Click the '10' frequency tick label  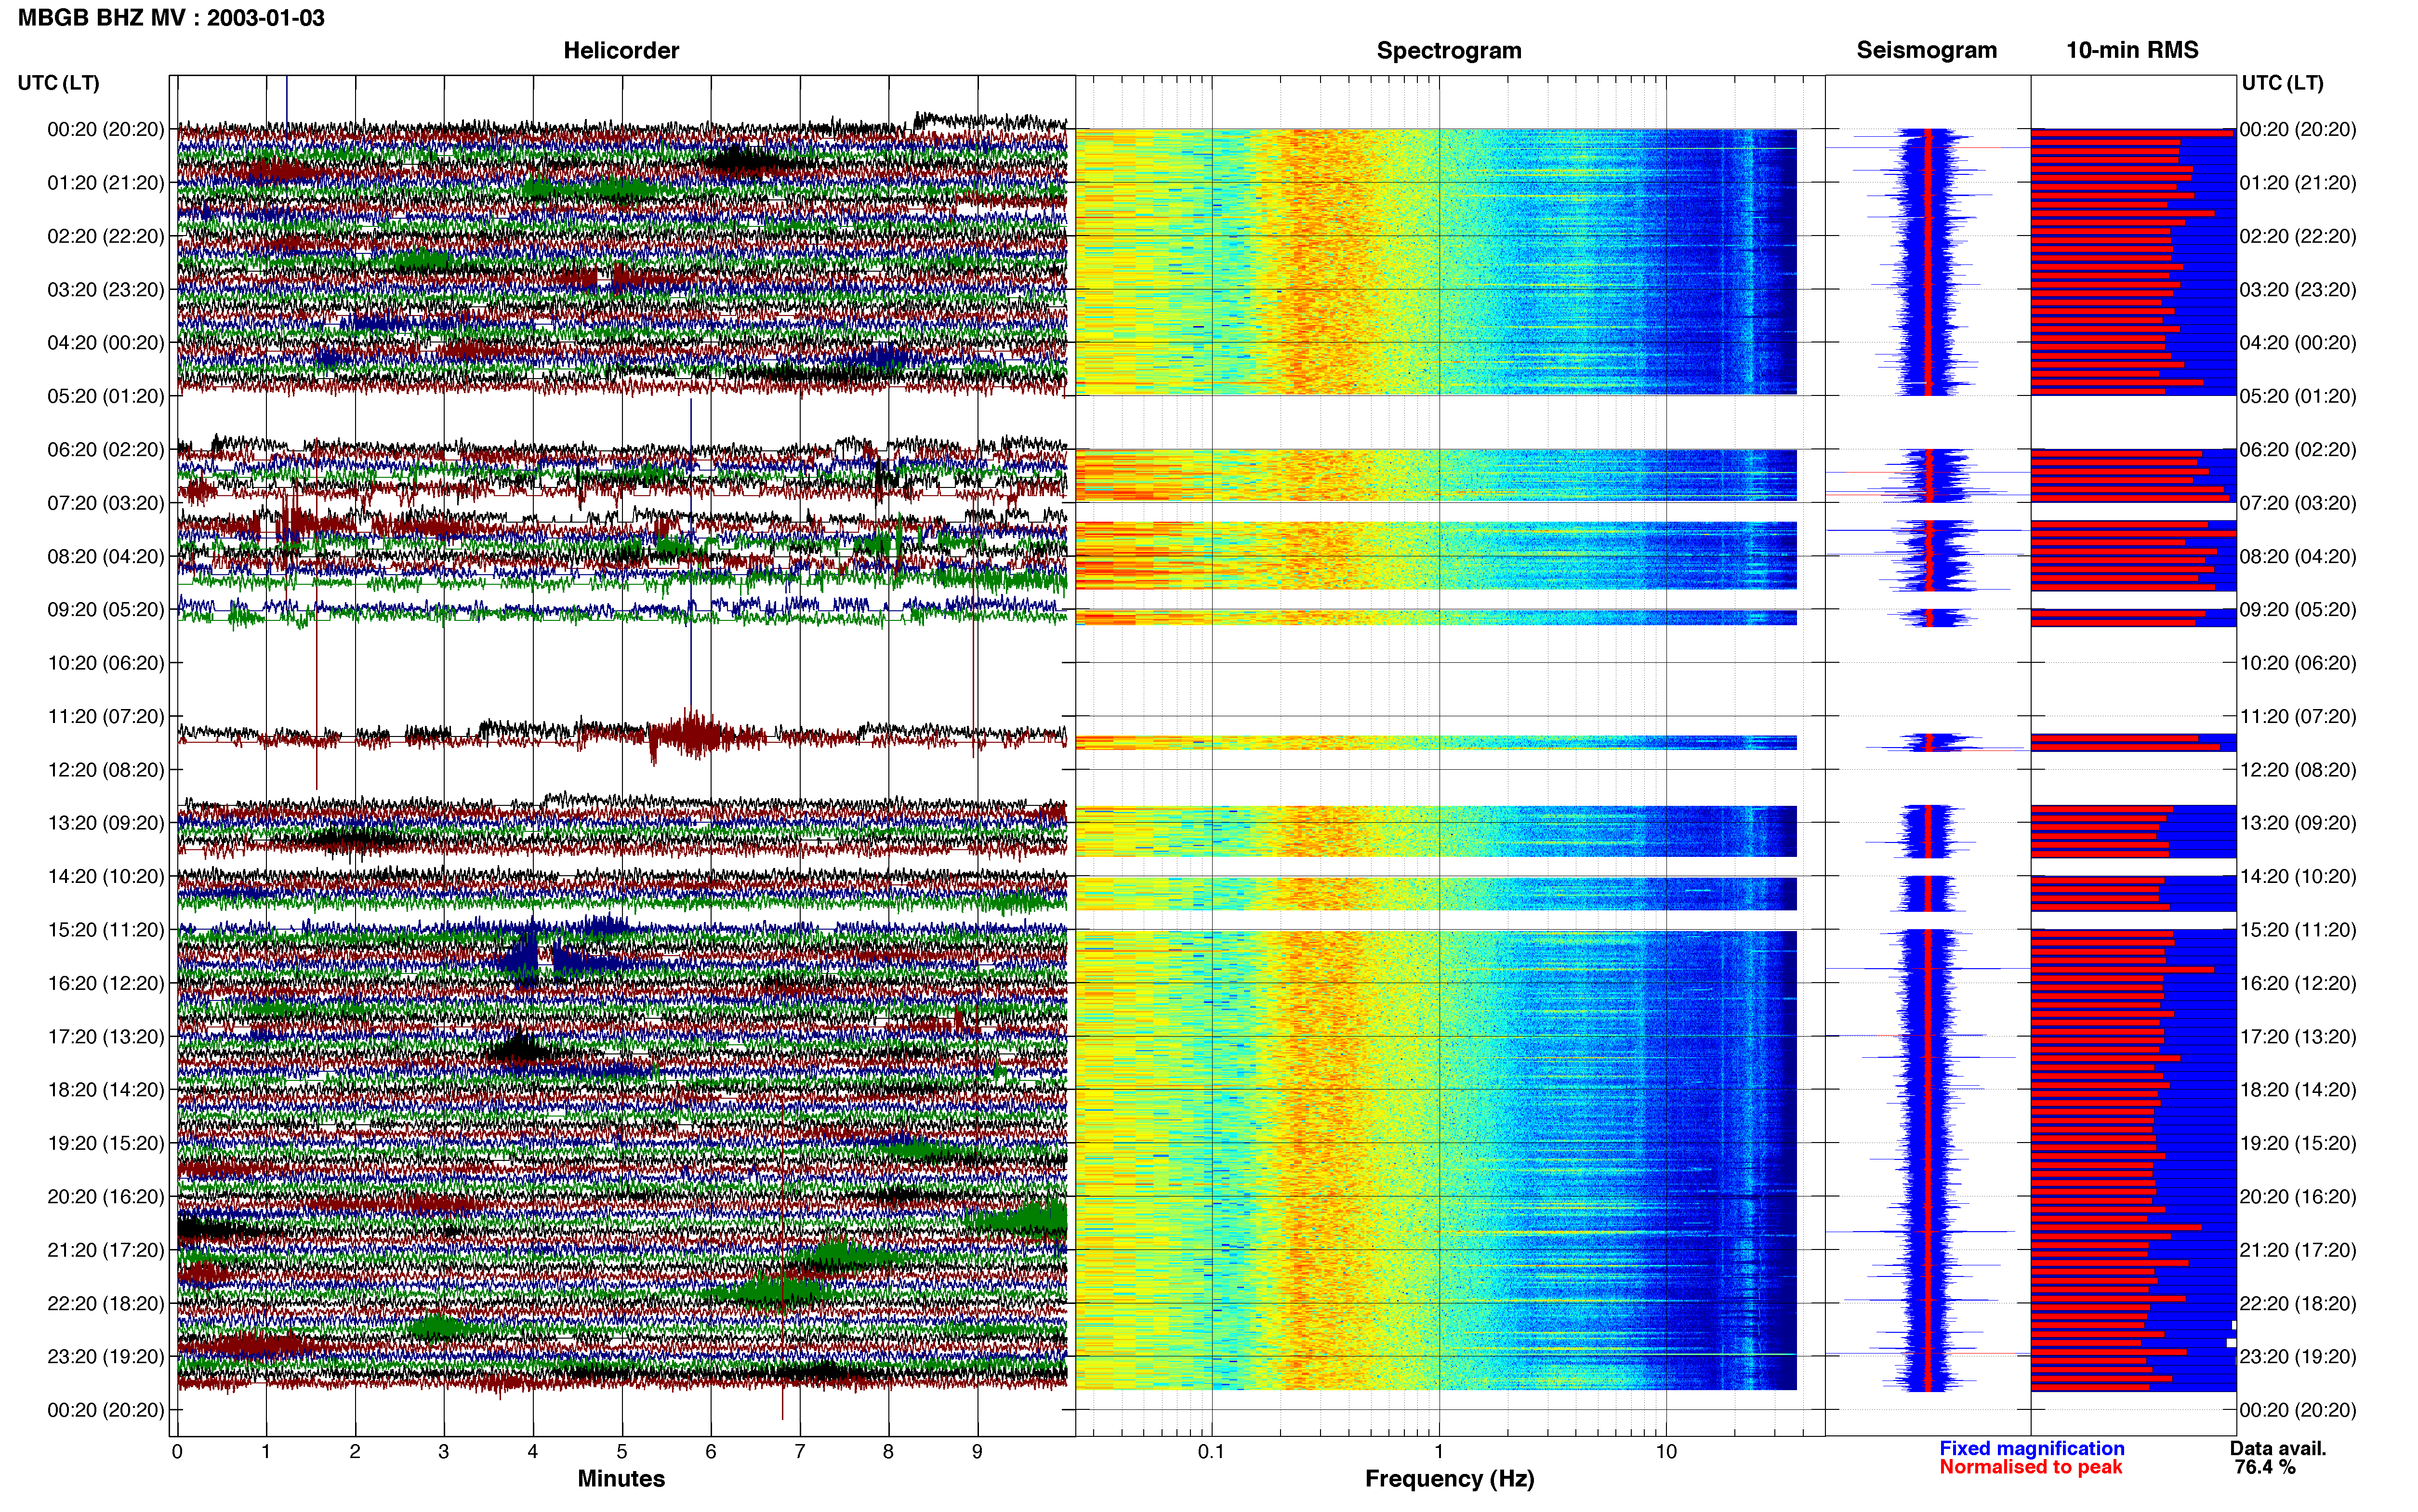(1666, 1452)
